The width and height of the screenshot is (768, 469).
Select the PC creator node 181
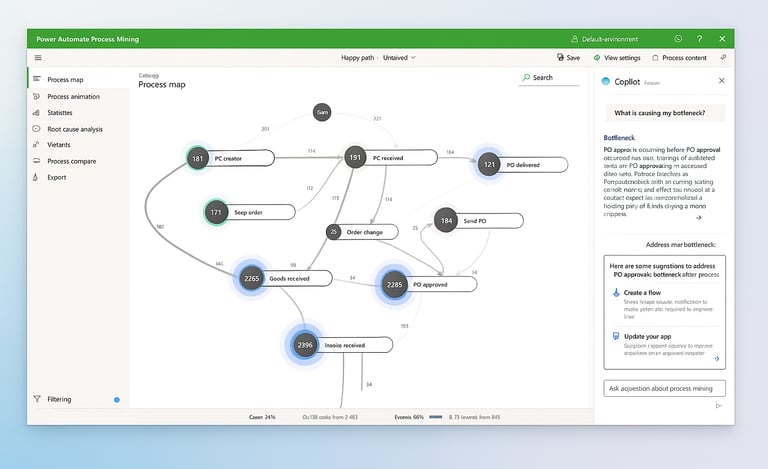230,158
